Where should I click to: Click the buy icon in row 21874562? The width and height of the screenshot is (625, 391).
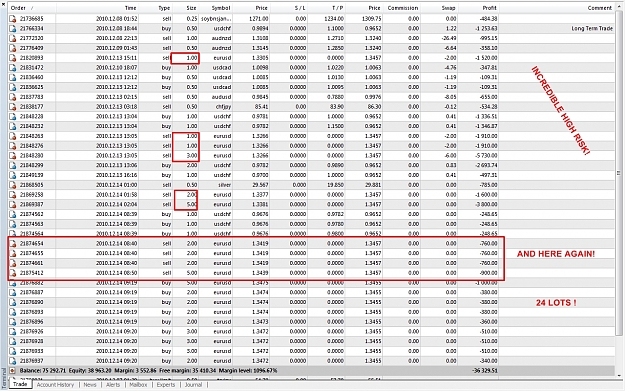13,214
